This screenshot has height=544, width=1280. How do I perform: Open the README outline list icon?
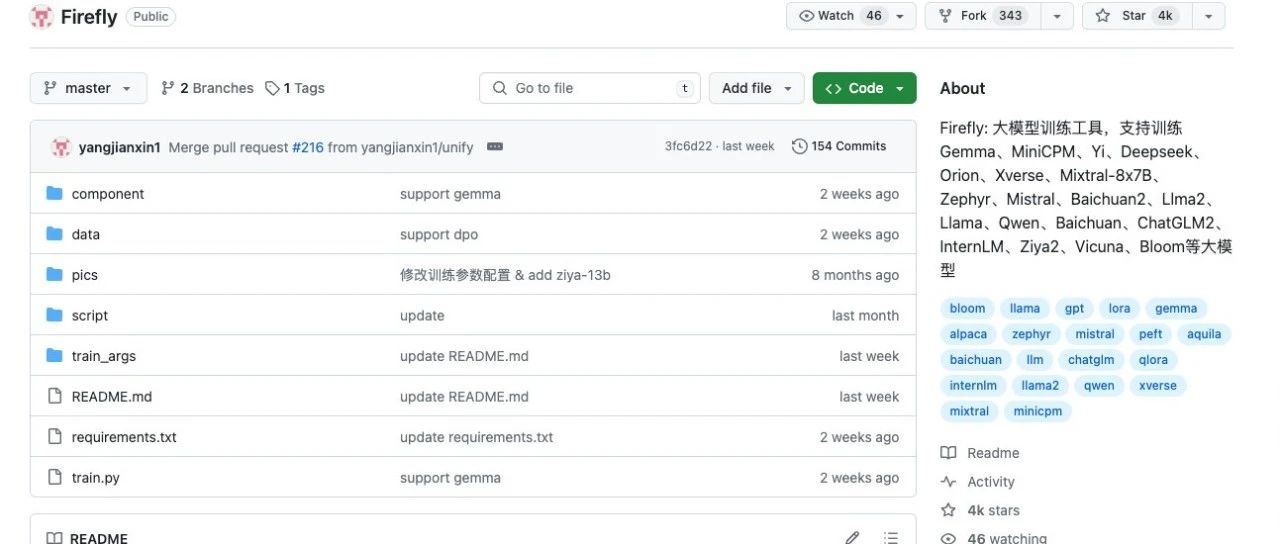892,537
